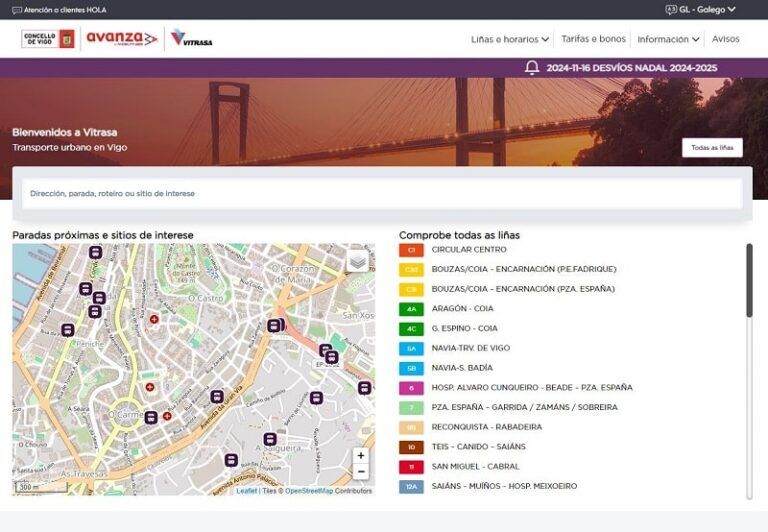This screenshot has height=532, width=768.
Task: Click the Concello de Vigo logo
Action: pos(48,39)
